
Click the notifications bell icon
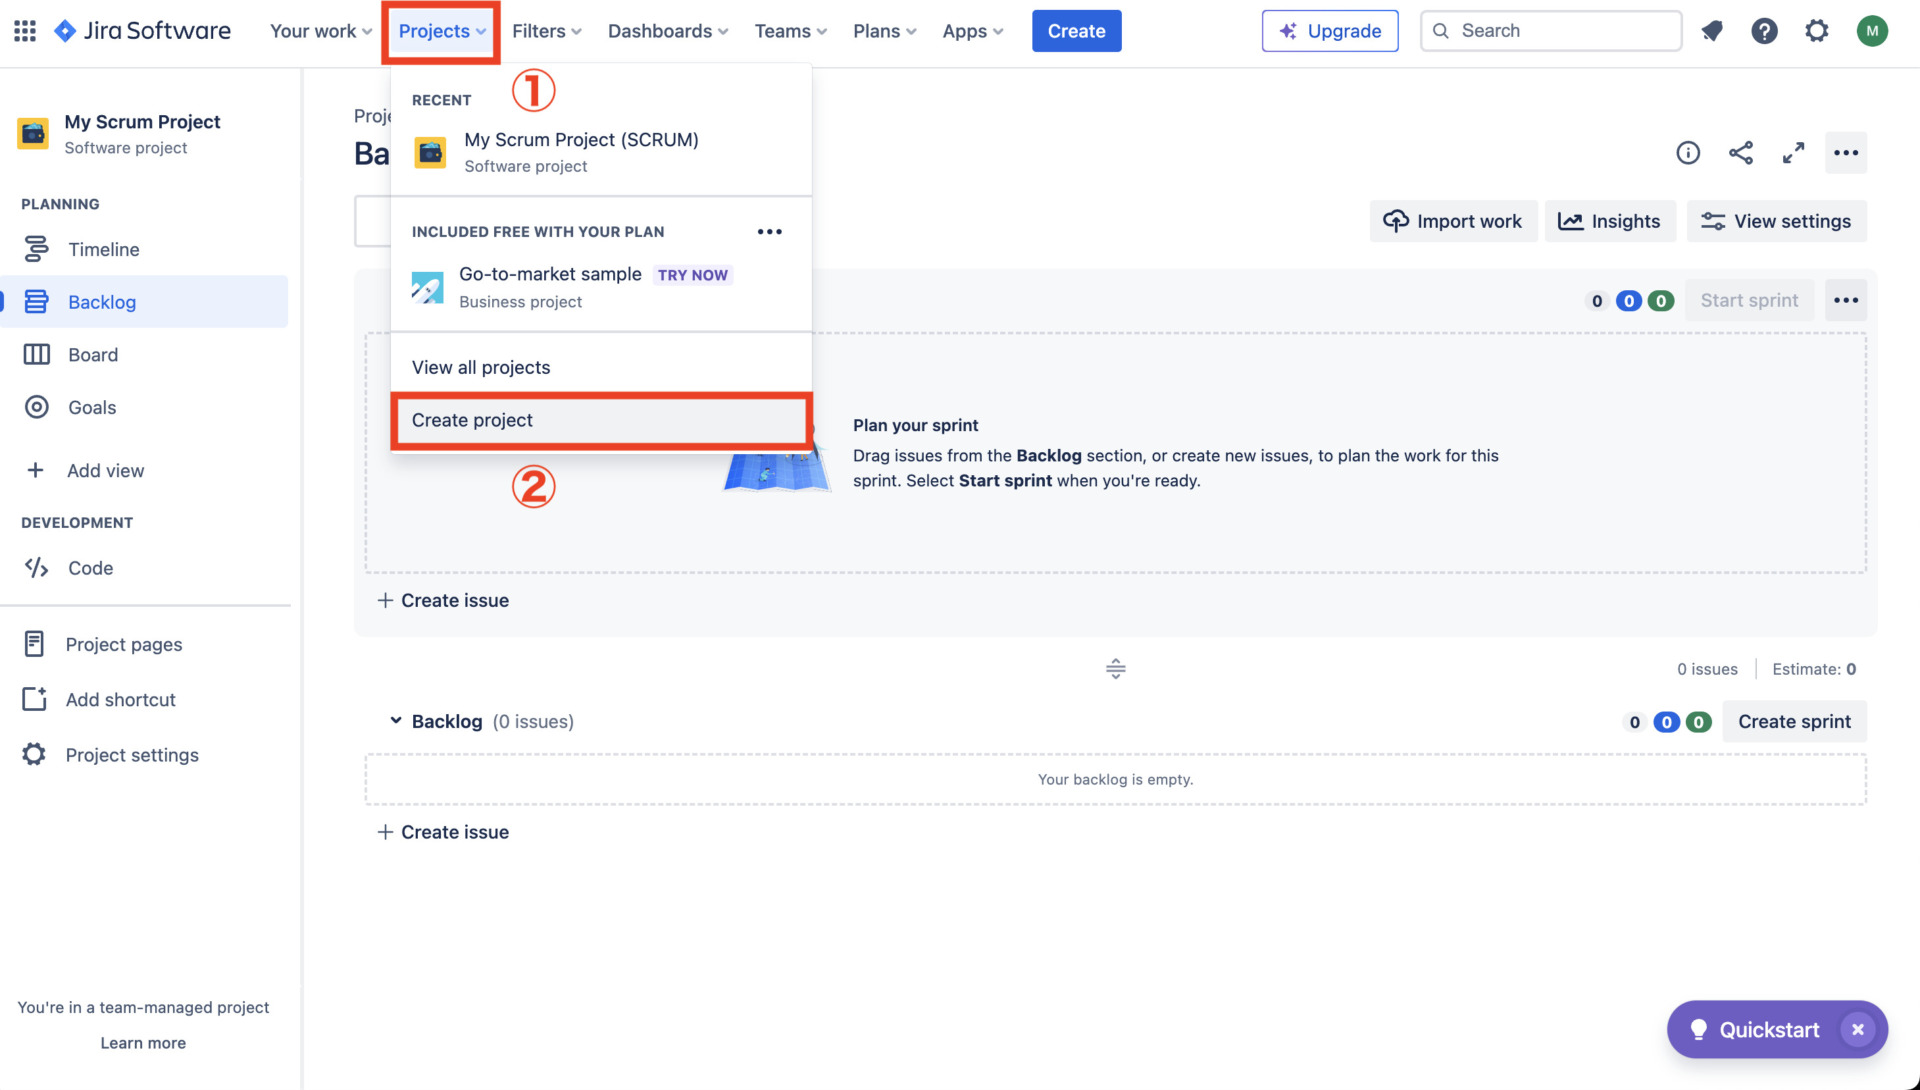pos(1712,30)
